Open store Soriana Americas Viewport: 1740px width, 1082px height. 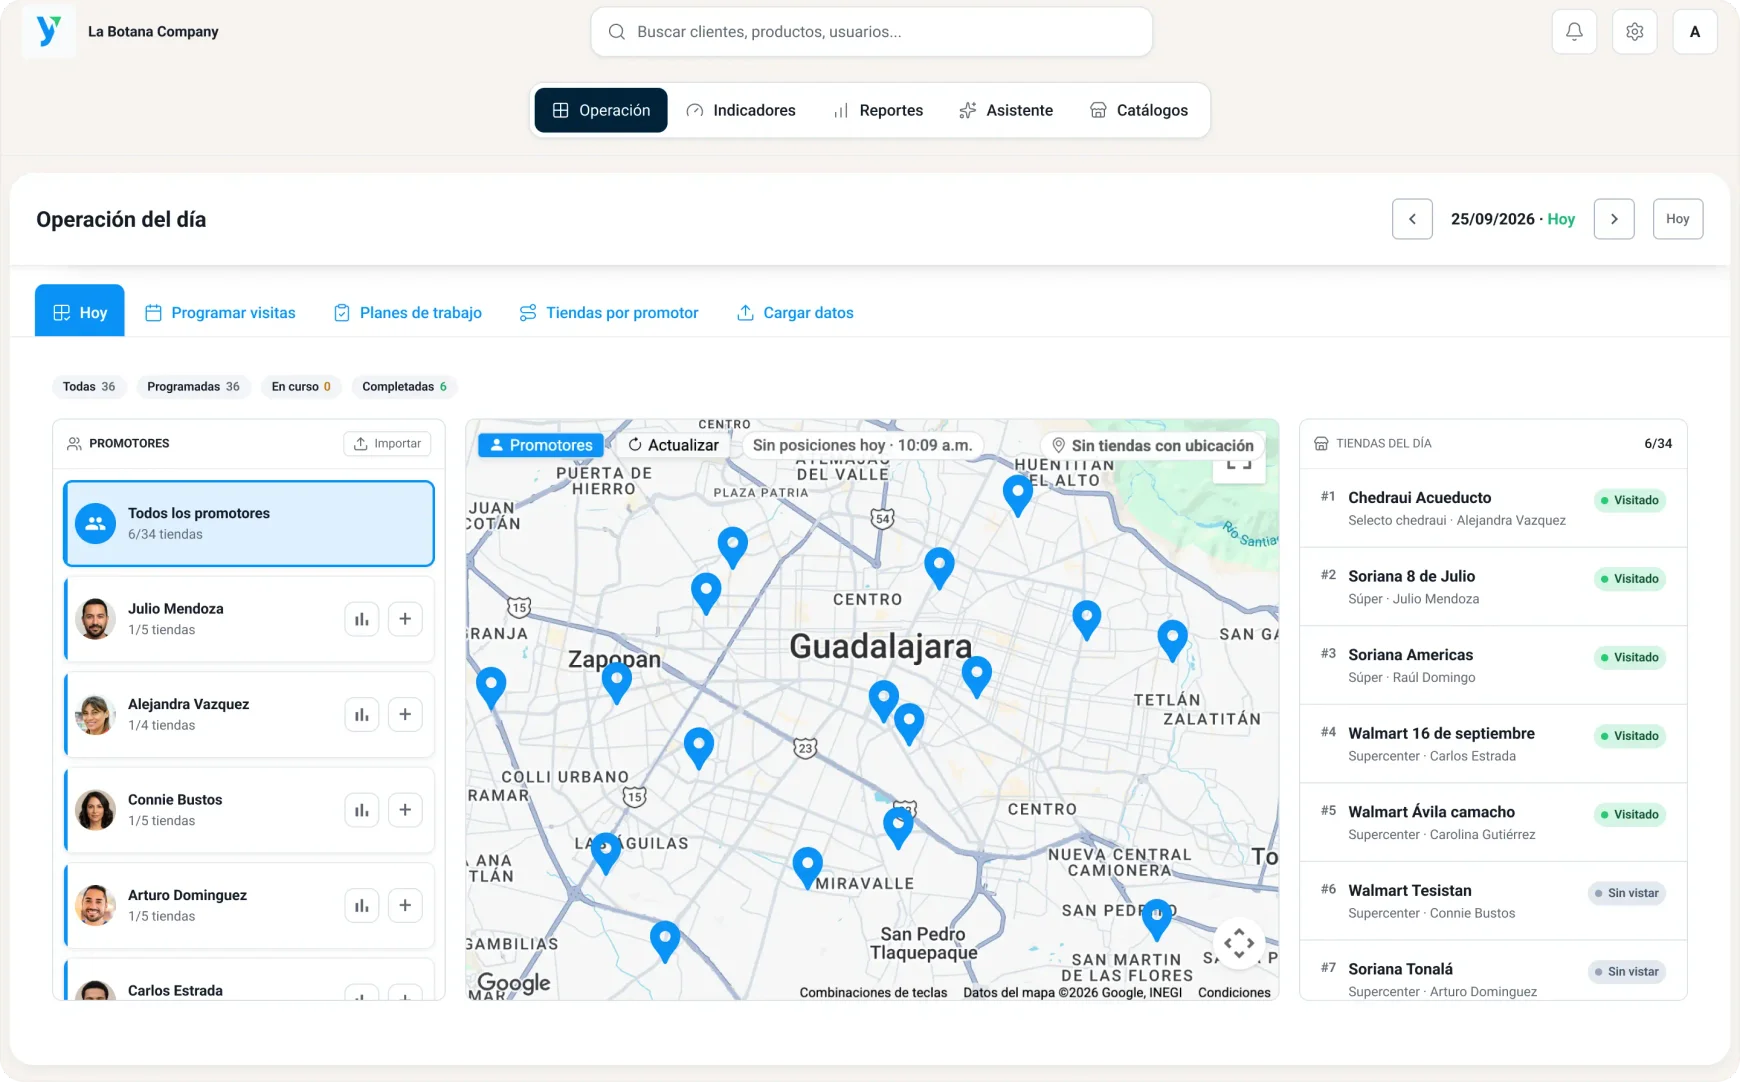[1493, 665]
